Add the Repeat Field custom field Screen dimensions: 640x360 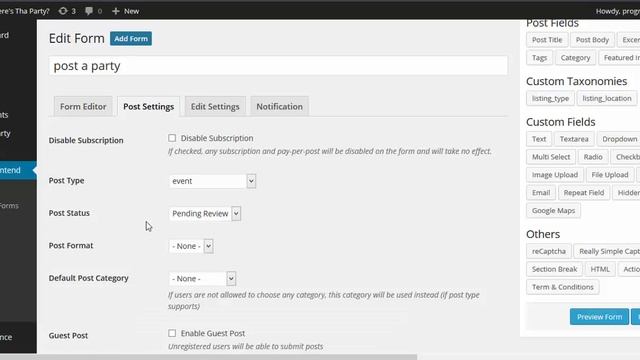click(584, 193)
